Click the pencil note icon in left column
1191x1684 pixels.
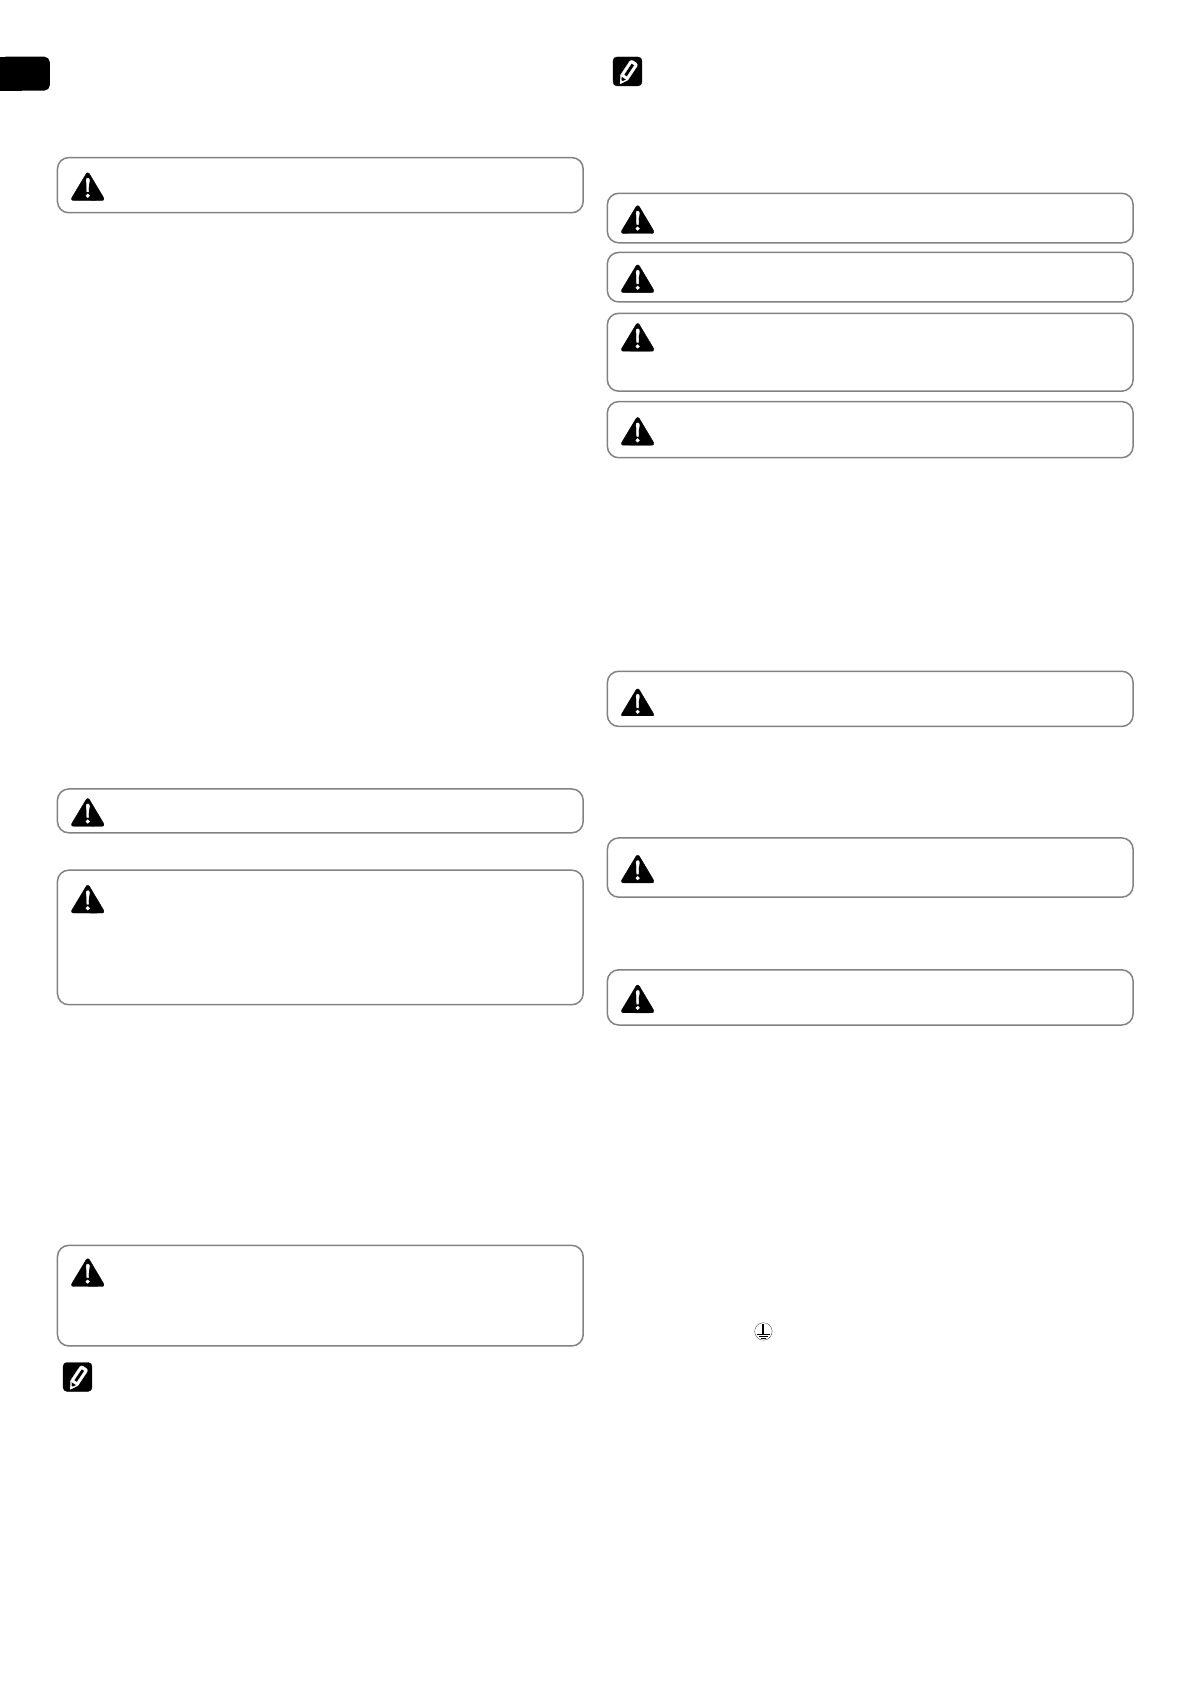(x=77, y=1378)
